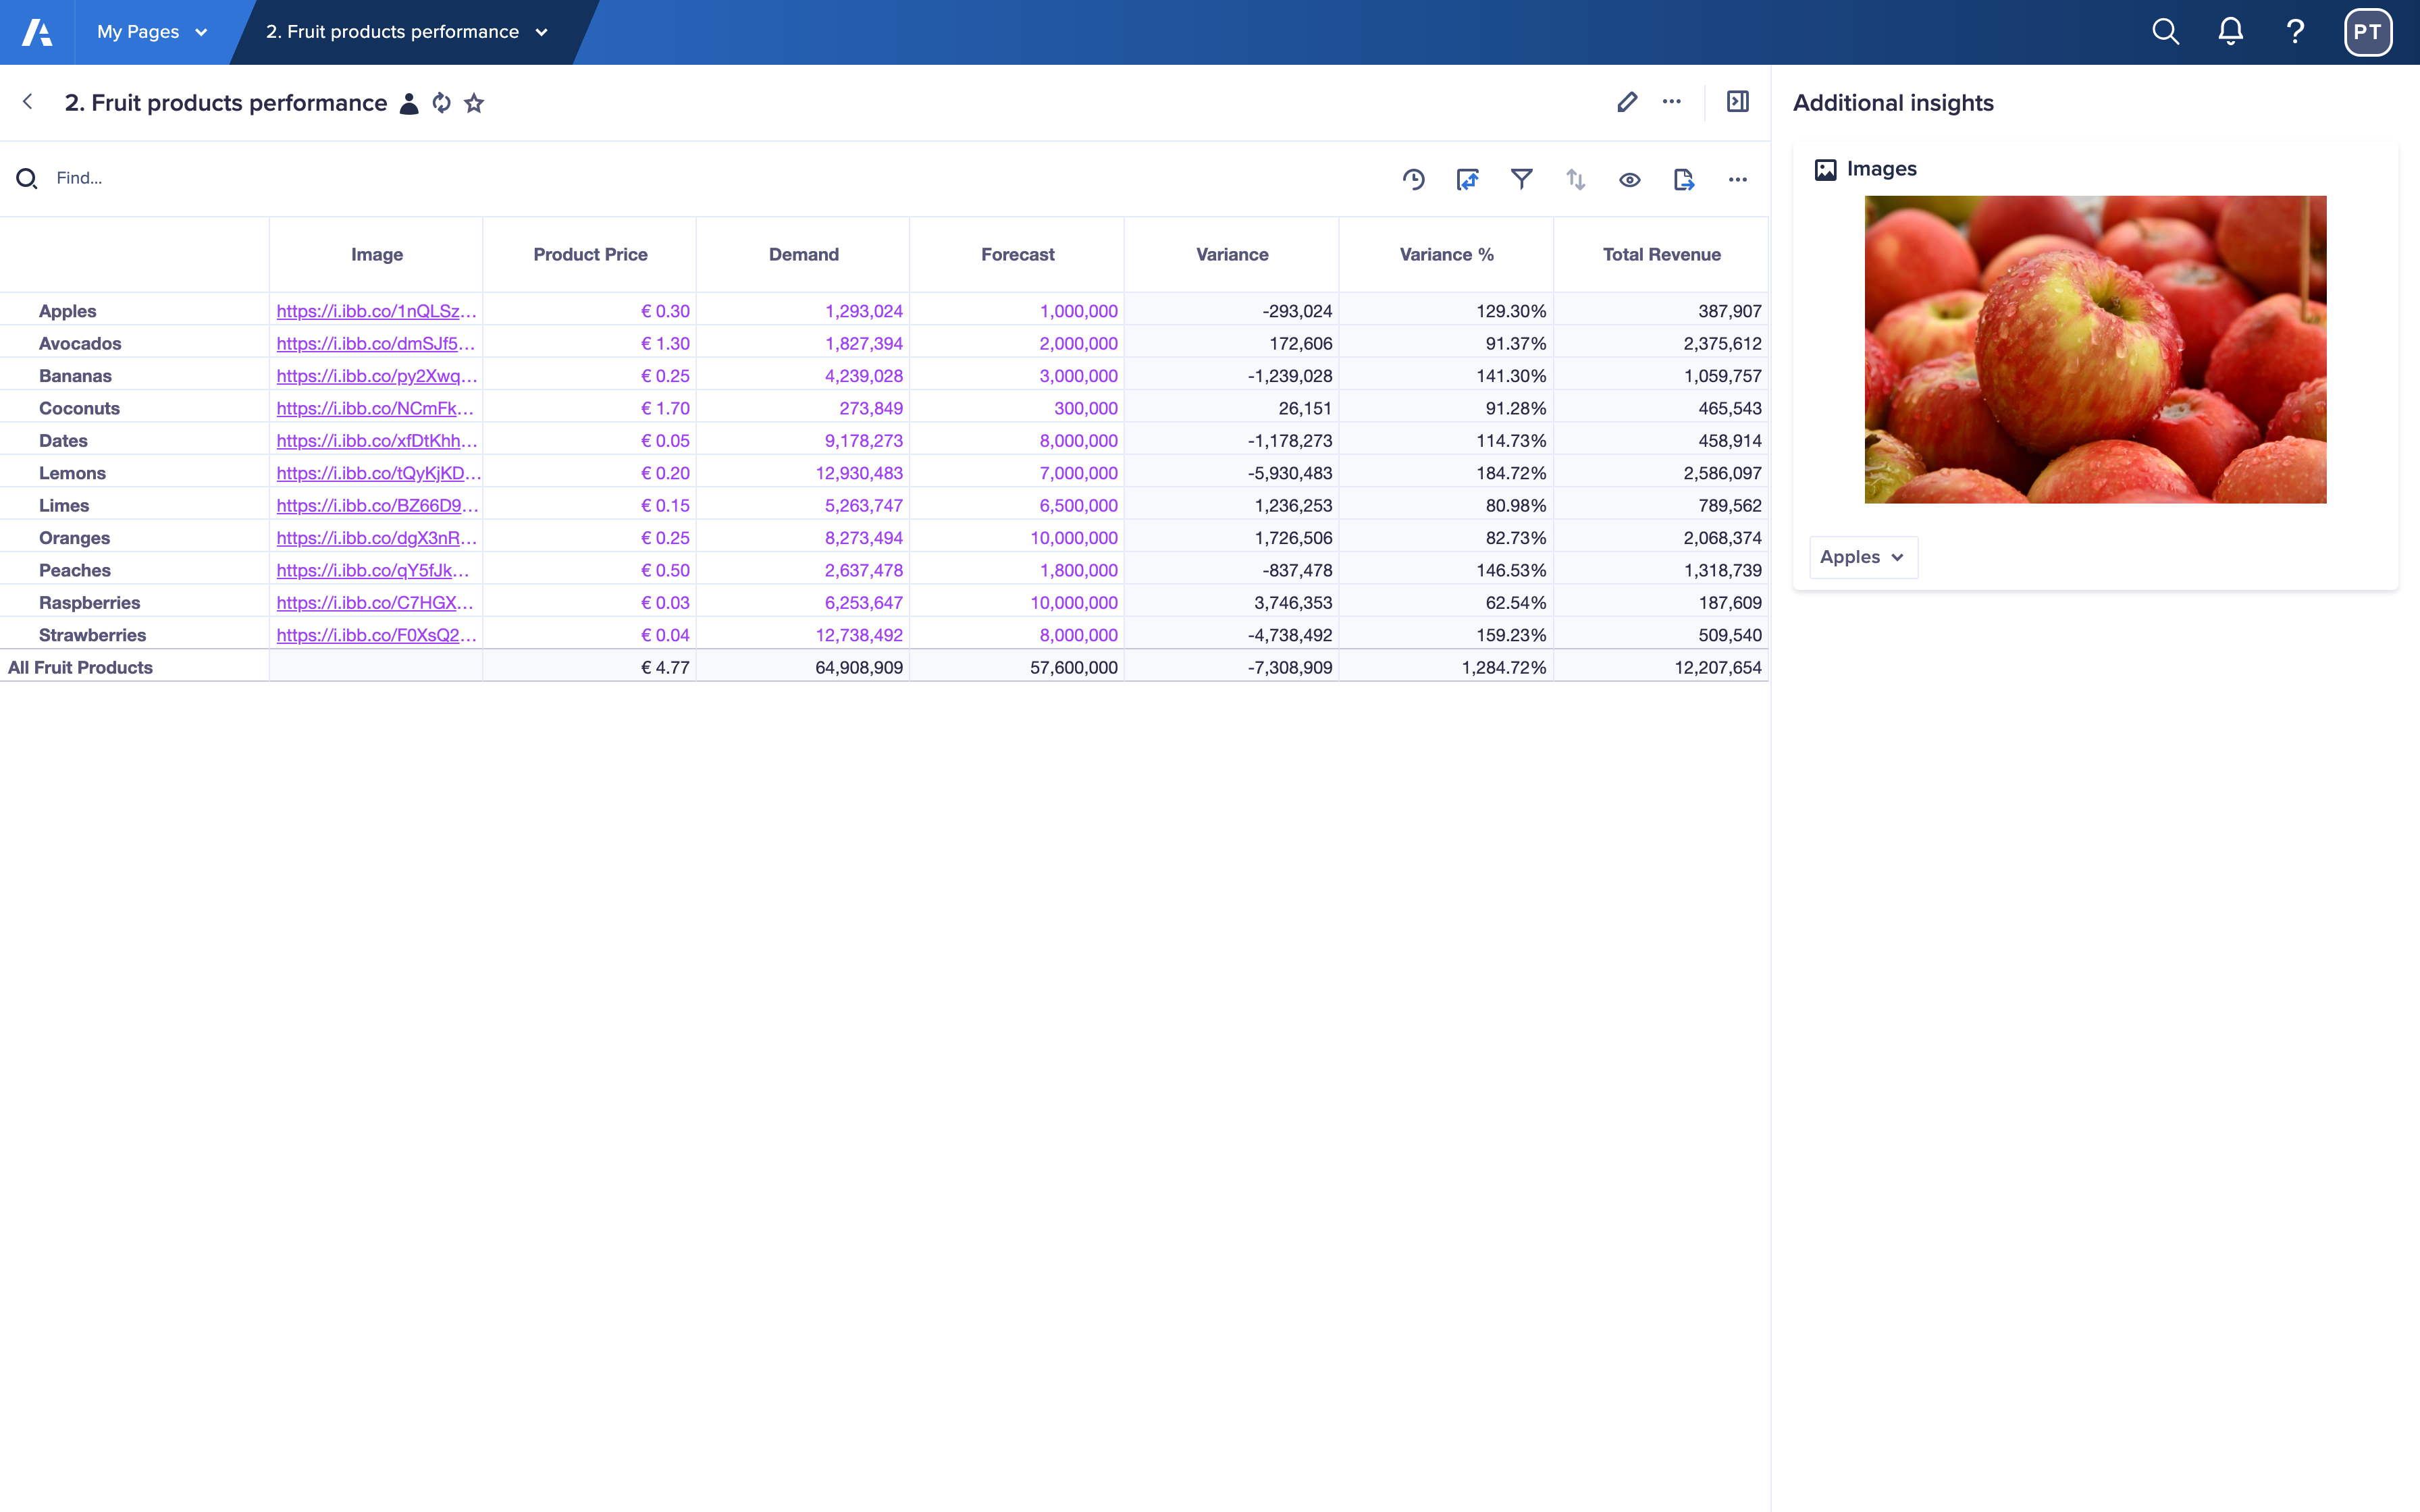Click the refresh sync icon by title
The width and height of the screenshot is (2420, 1512).
[x=441, y=103]
